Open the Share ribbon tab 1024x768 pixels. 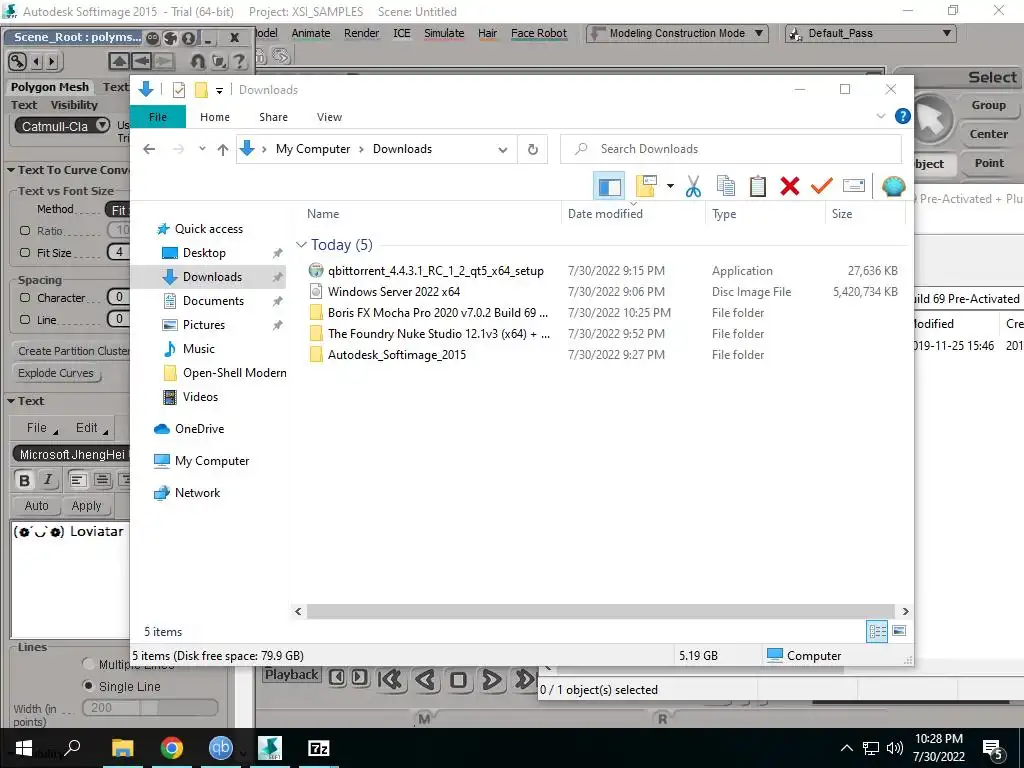273,117
